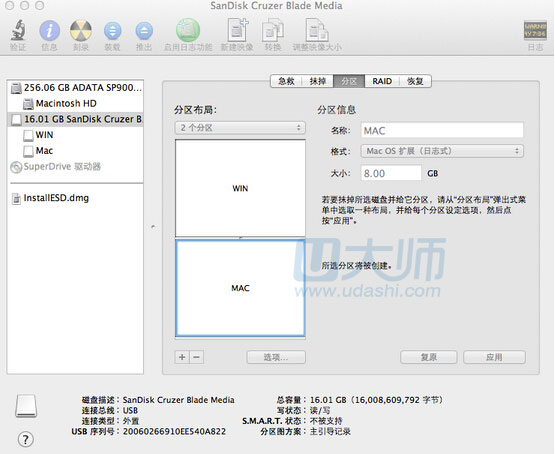
Task: Click the plus button to add partition
Action: [182, 357]
